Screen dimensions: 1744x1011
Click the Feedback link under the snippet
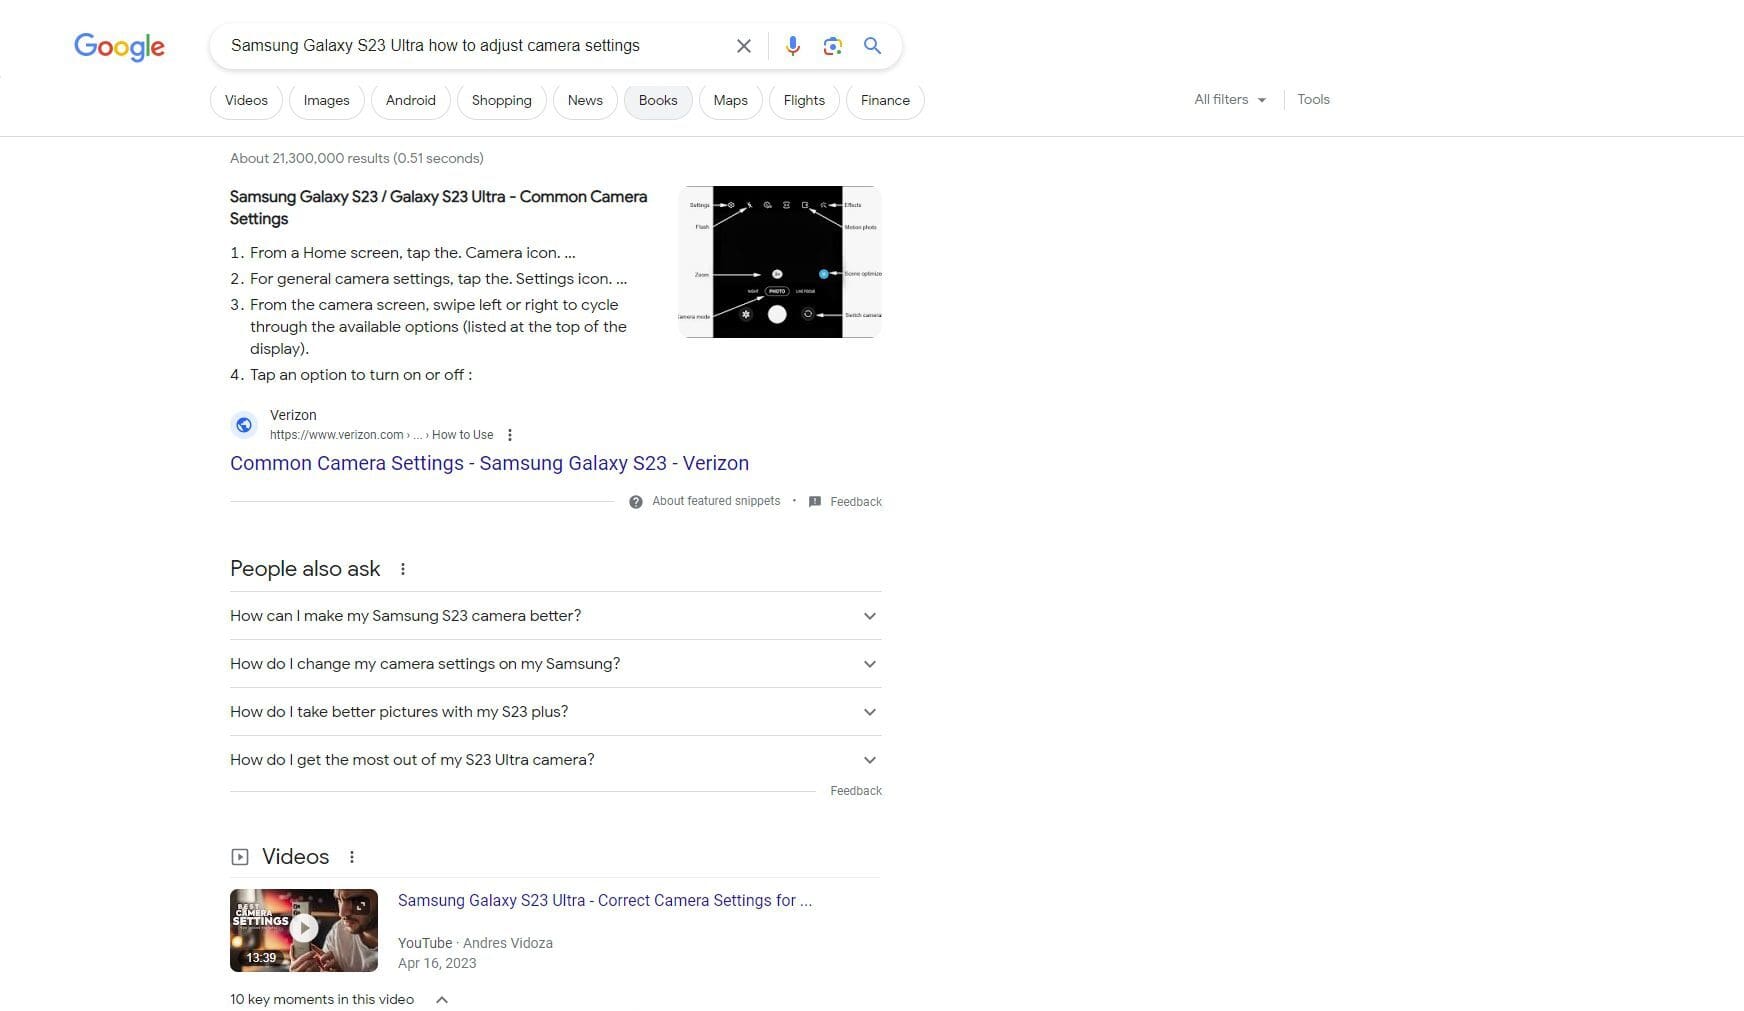point(855,501)
